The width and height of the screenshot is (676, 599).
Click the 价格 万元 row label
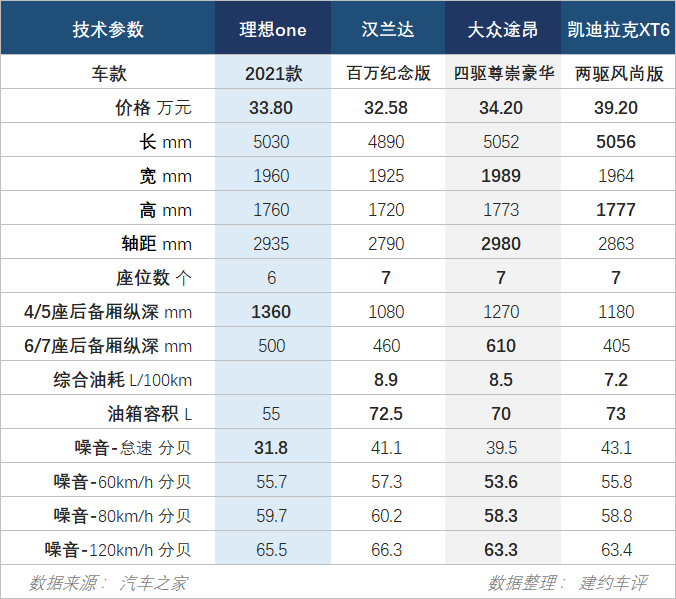(x=153, y=107)
